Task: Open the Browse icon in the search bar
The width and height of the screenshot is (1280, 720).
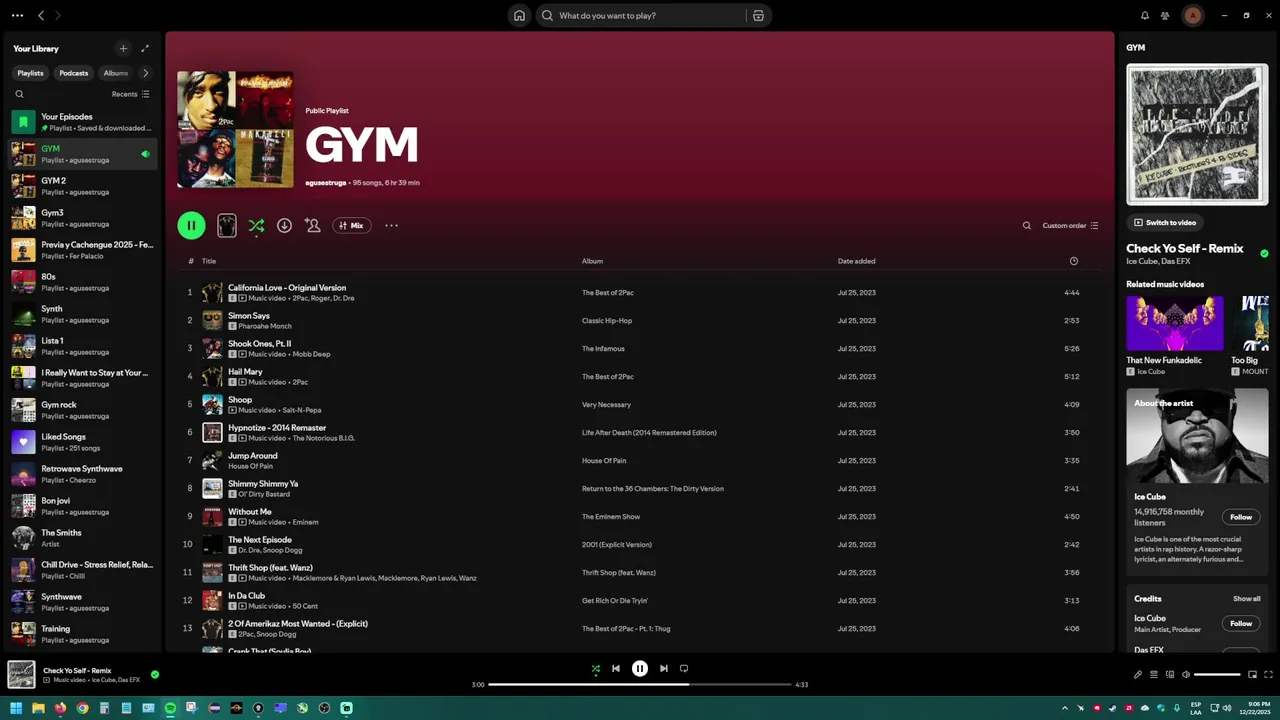Action: click(758, 16)
